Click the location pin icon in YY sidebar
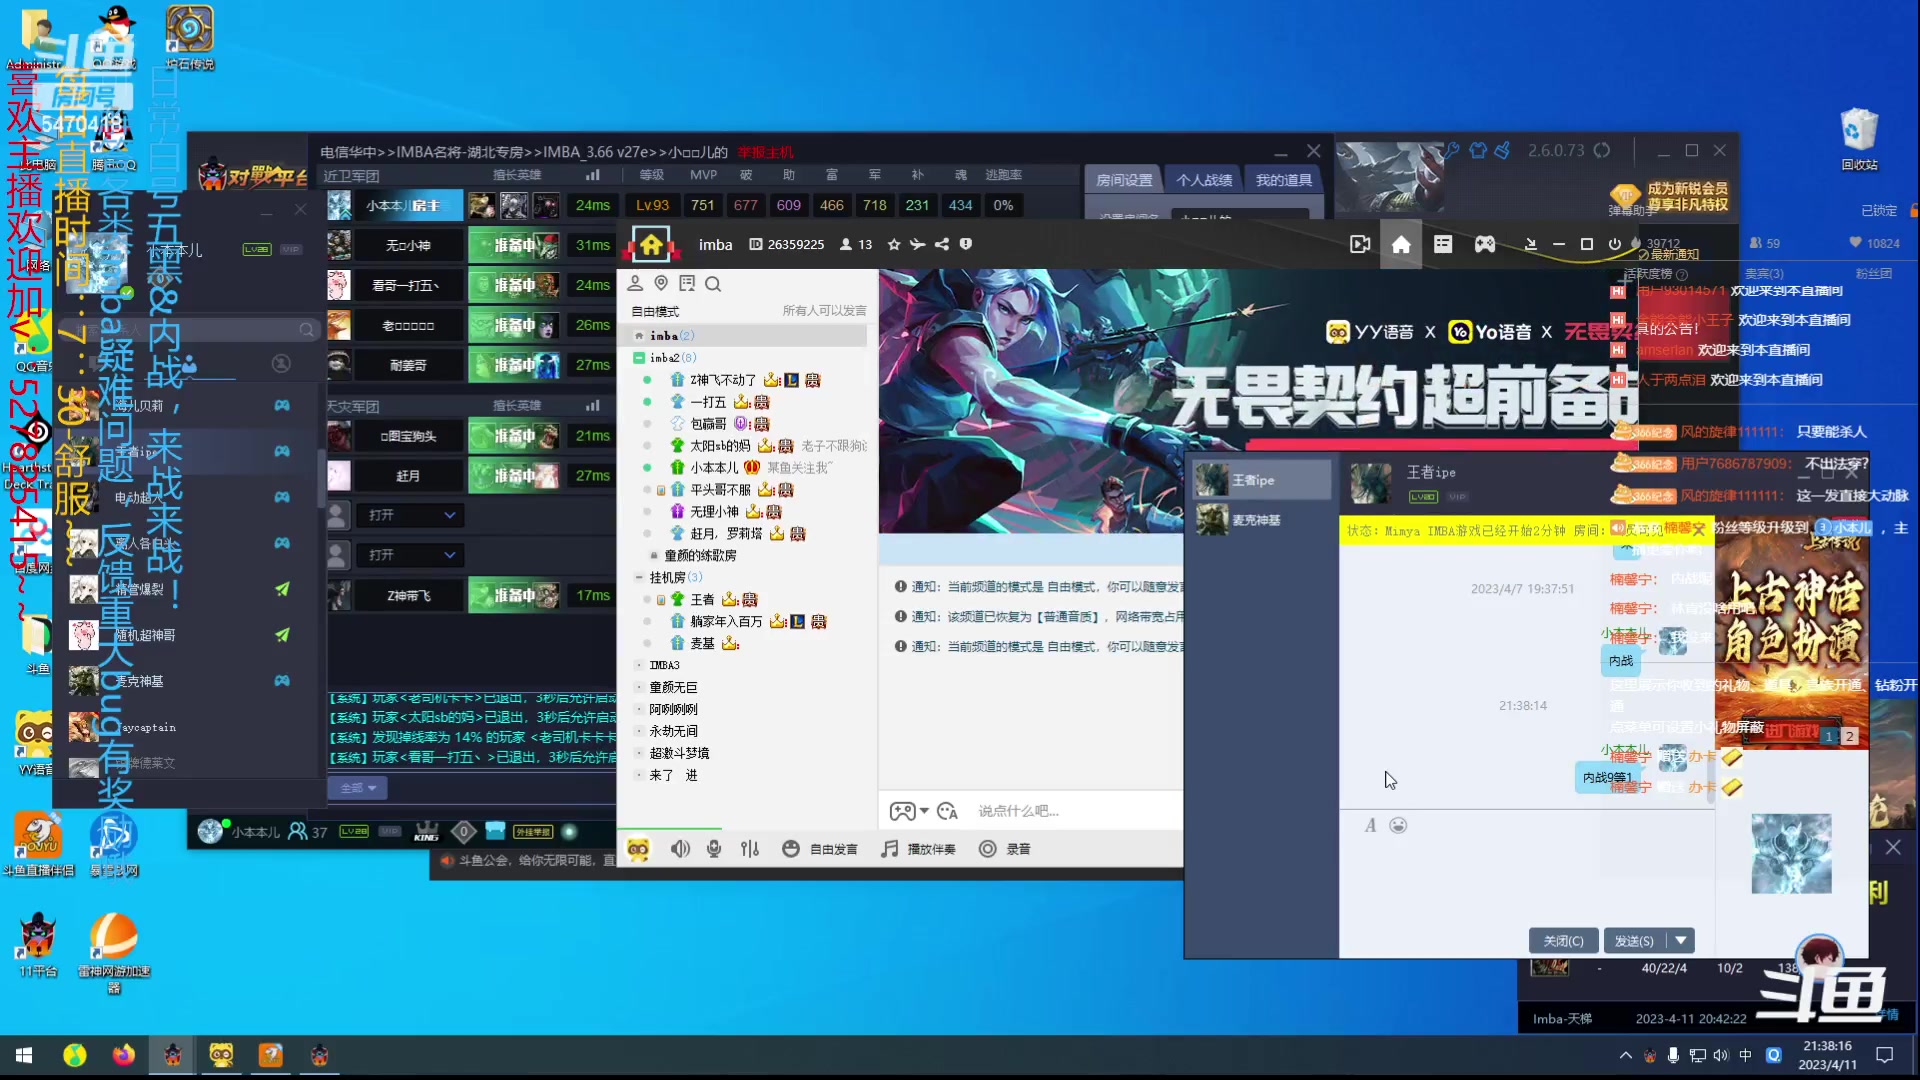The height and width of the screenshot is (1080, 1920). tap(661, 284)
